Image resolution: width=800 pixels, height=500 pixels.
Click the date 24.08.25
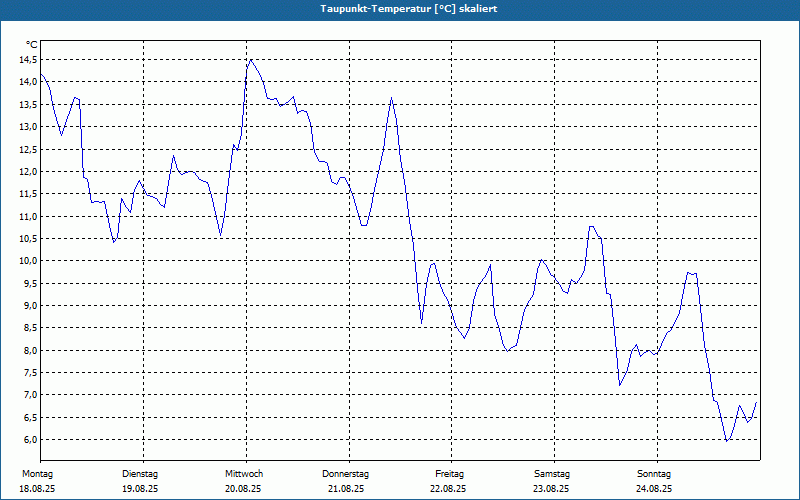point(654,489)
